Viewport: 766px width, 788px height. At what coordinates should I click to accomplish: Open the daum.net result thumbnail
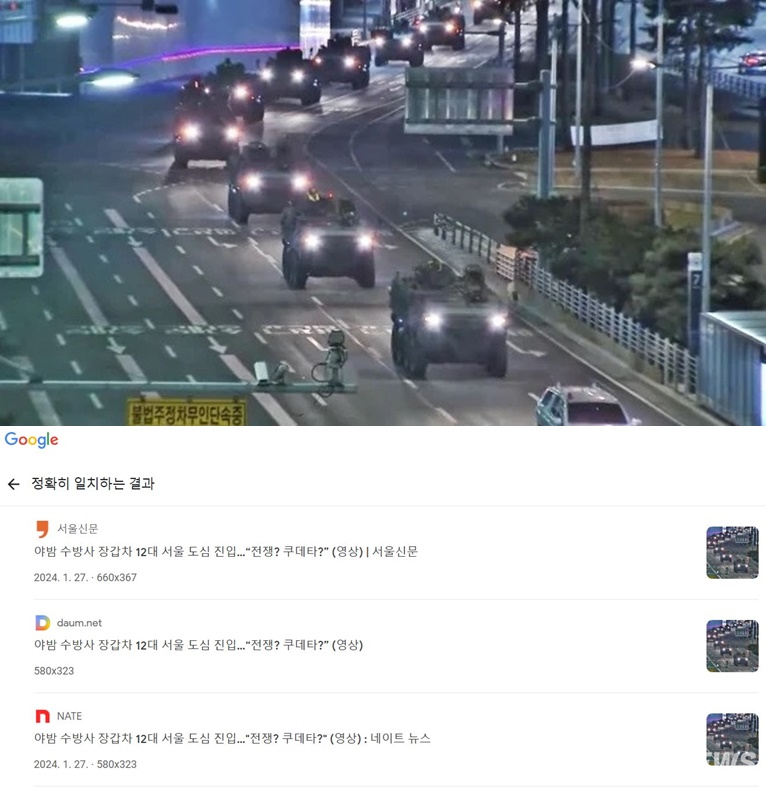click(x=732, y=646)
